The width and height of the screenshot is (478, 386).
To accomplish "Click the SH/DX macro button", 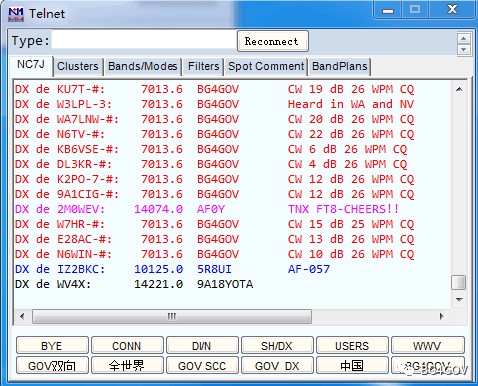I will point(277,346).
